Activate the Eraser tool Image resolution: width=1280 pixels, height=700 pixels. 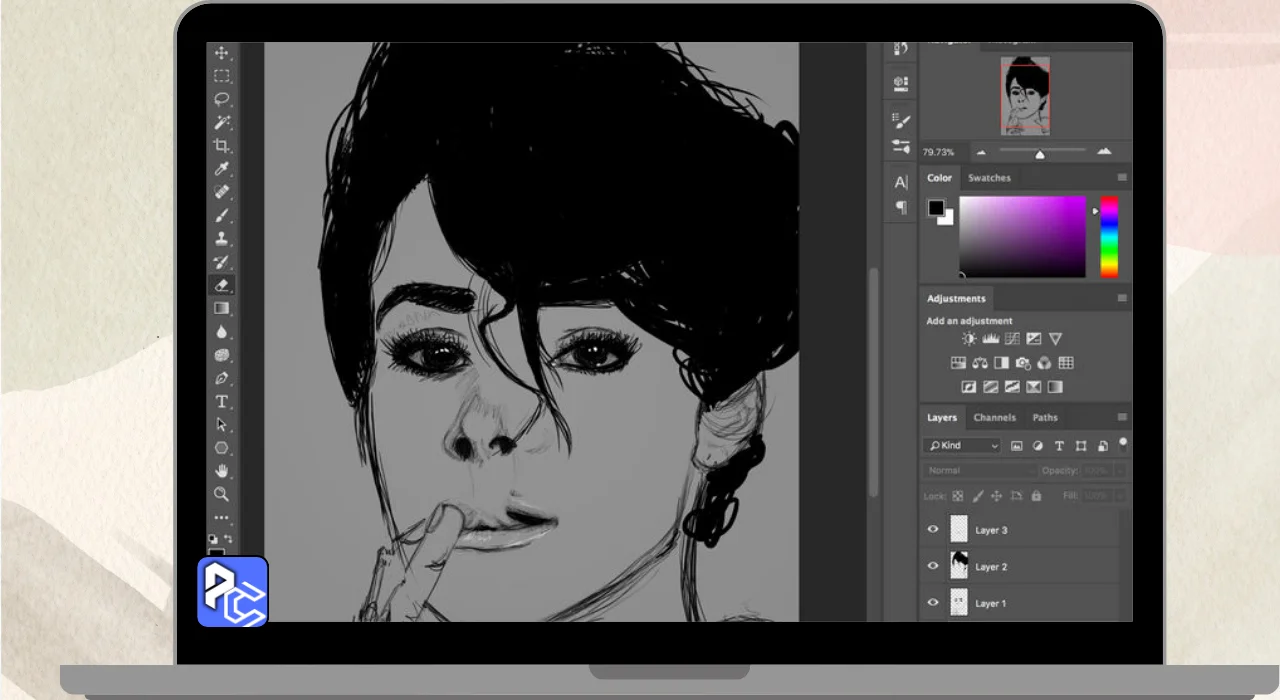click(222, 285)
